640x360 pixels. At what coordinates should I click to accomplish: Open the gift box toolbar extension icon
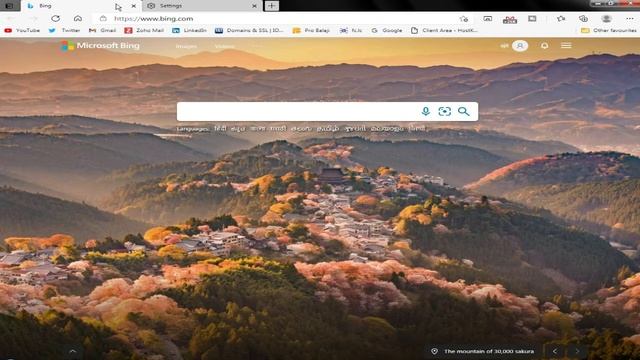pos(510,19)
